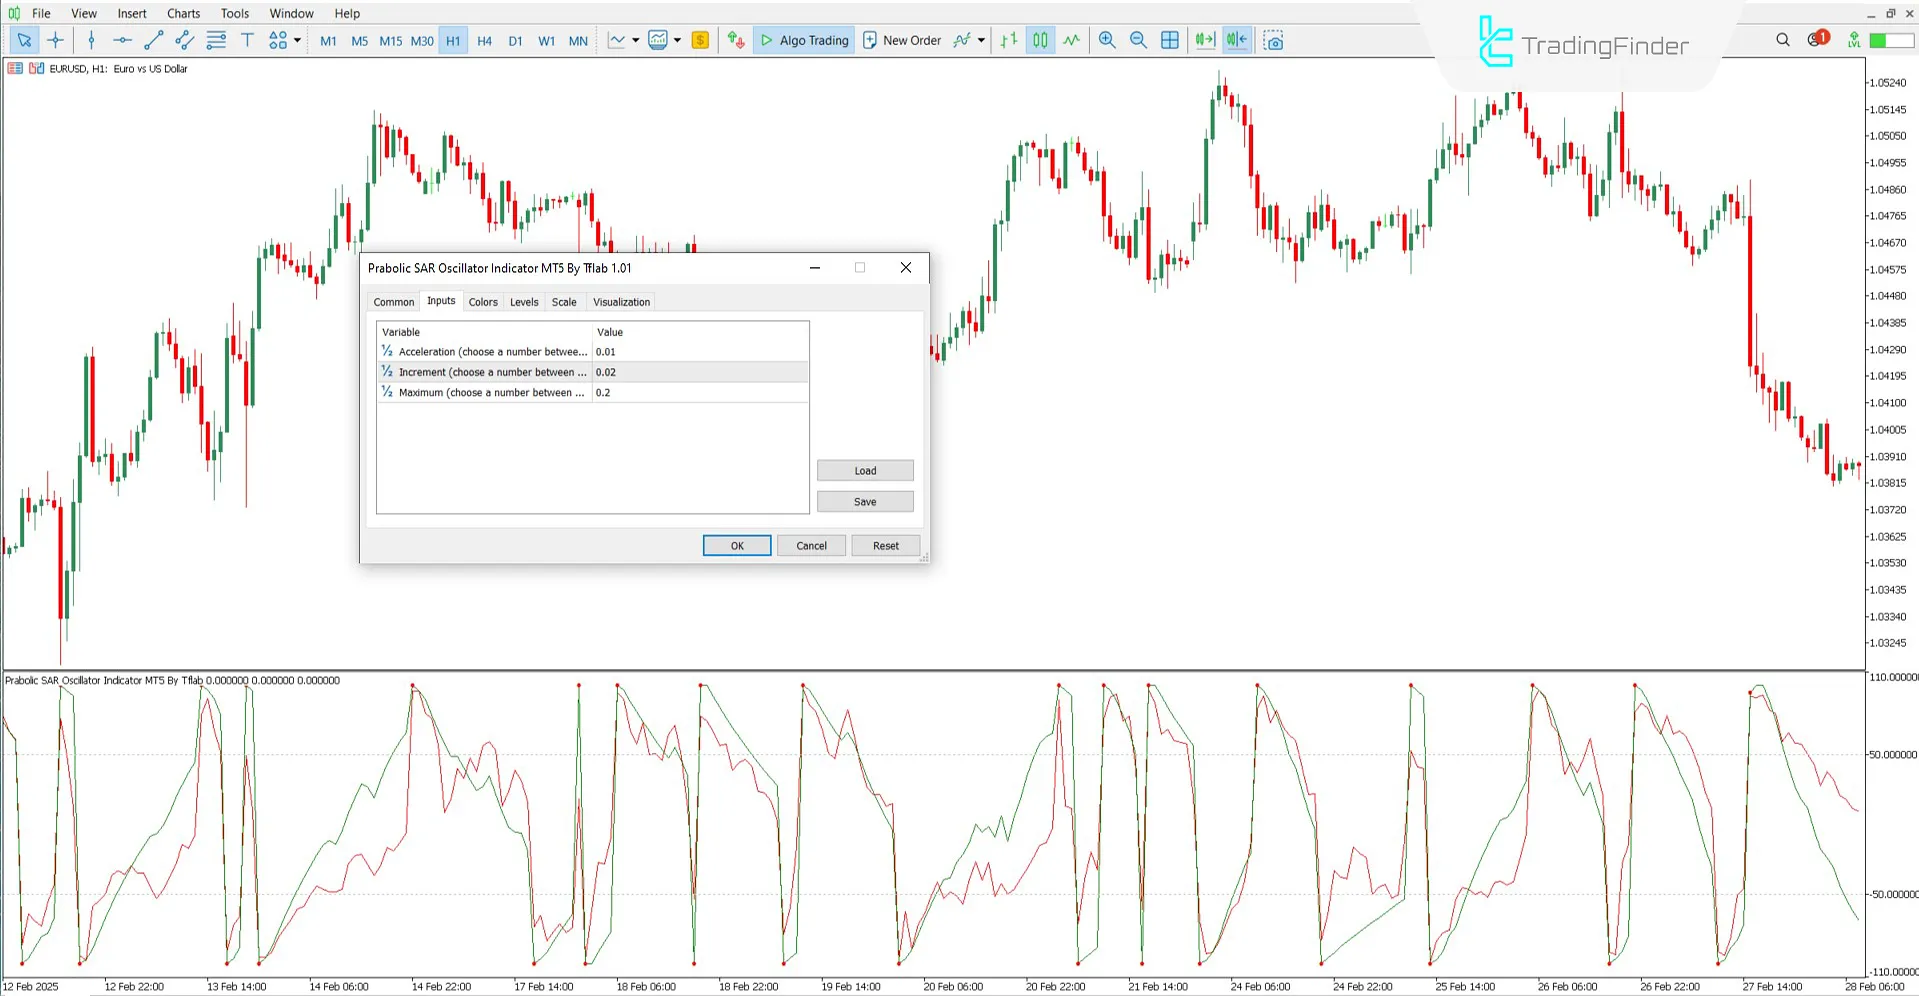Select the Crosshair tool
The height and width of the screenshot is (996, 1919).
tap(55, 40)
